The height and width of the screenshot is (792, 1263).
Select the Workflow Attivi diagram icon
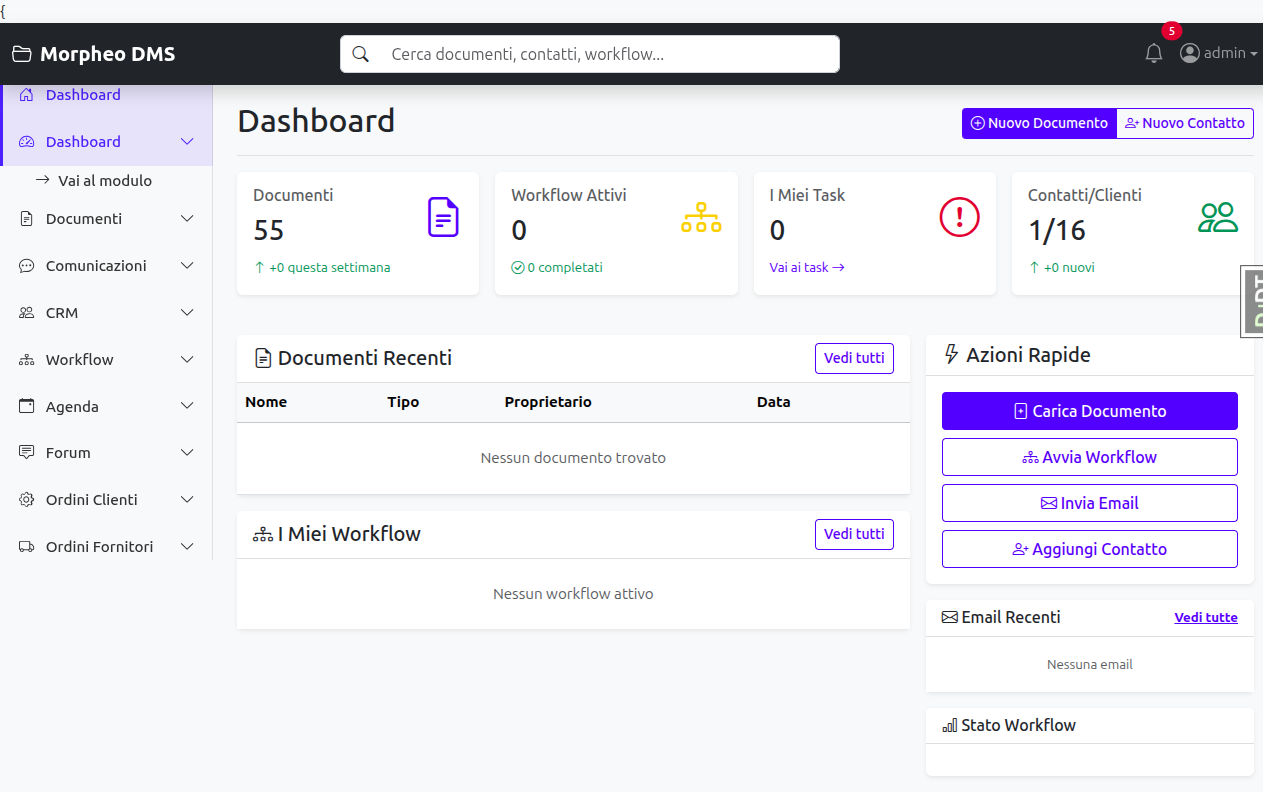pyautogui.click(x=701, y=217)
